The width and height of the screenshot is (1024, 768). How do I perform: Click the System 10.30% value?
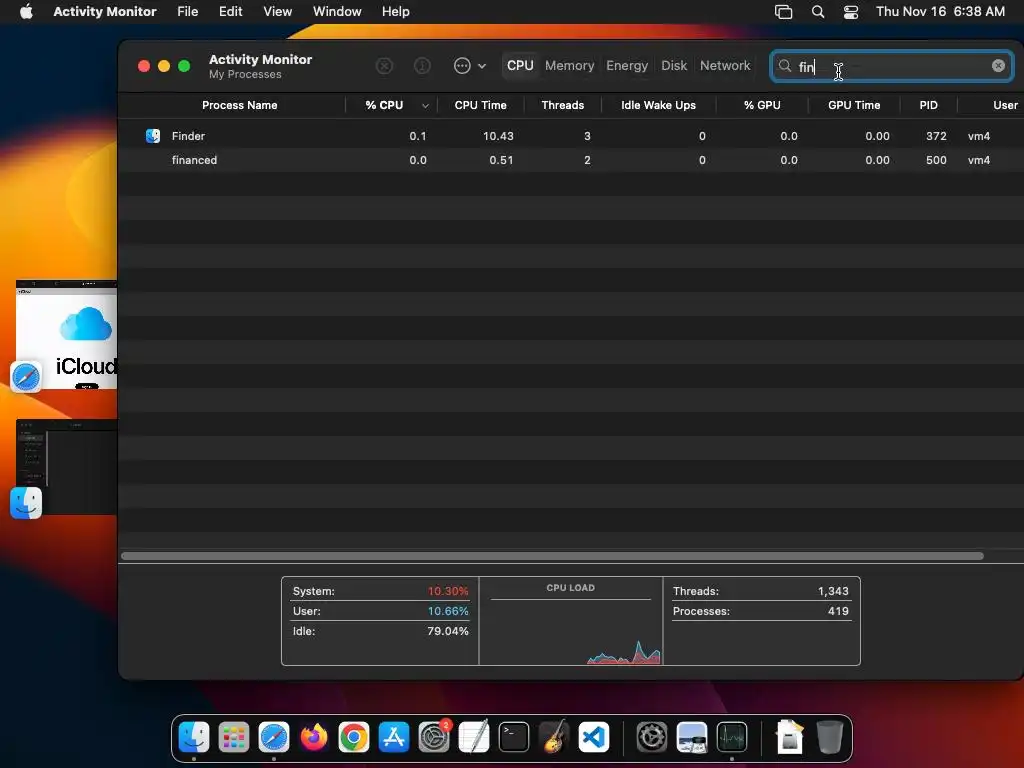pos(448,591)
